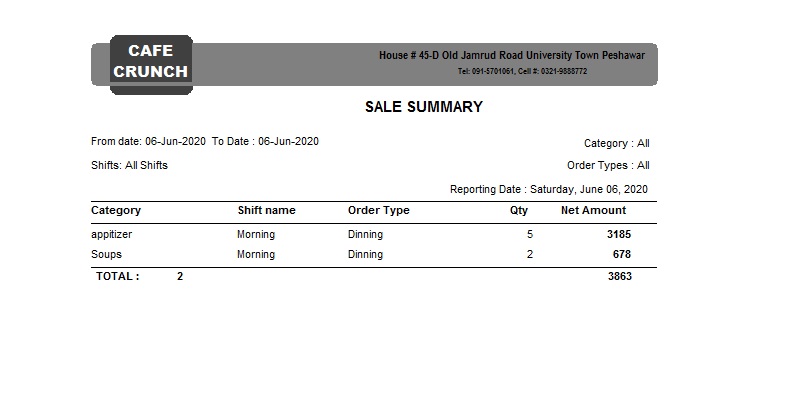This screenshot has width=794, height=399.
Task: Click the telephone number line in header
Action: [x=522, y=71]
